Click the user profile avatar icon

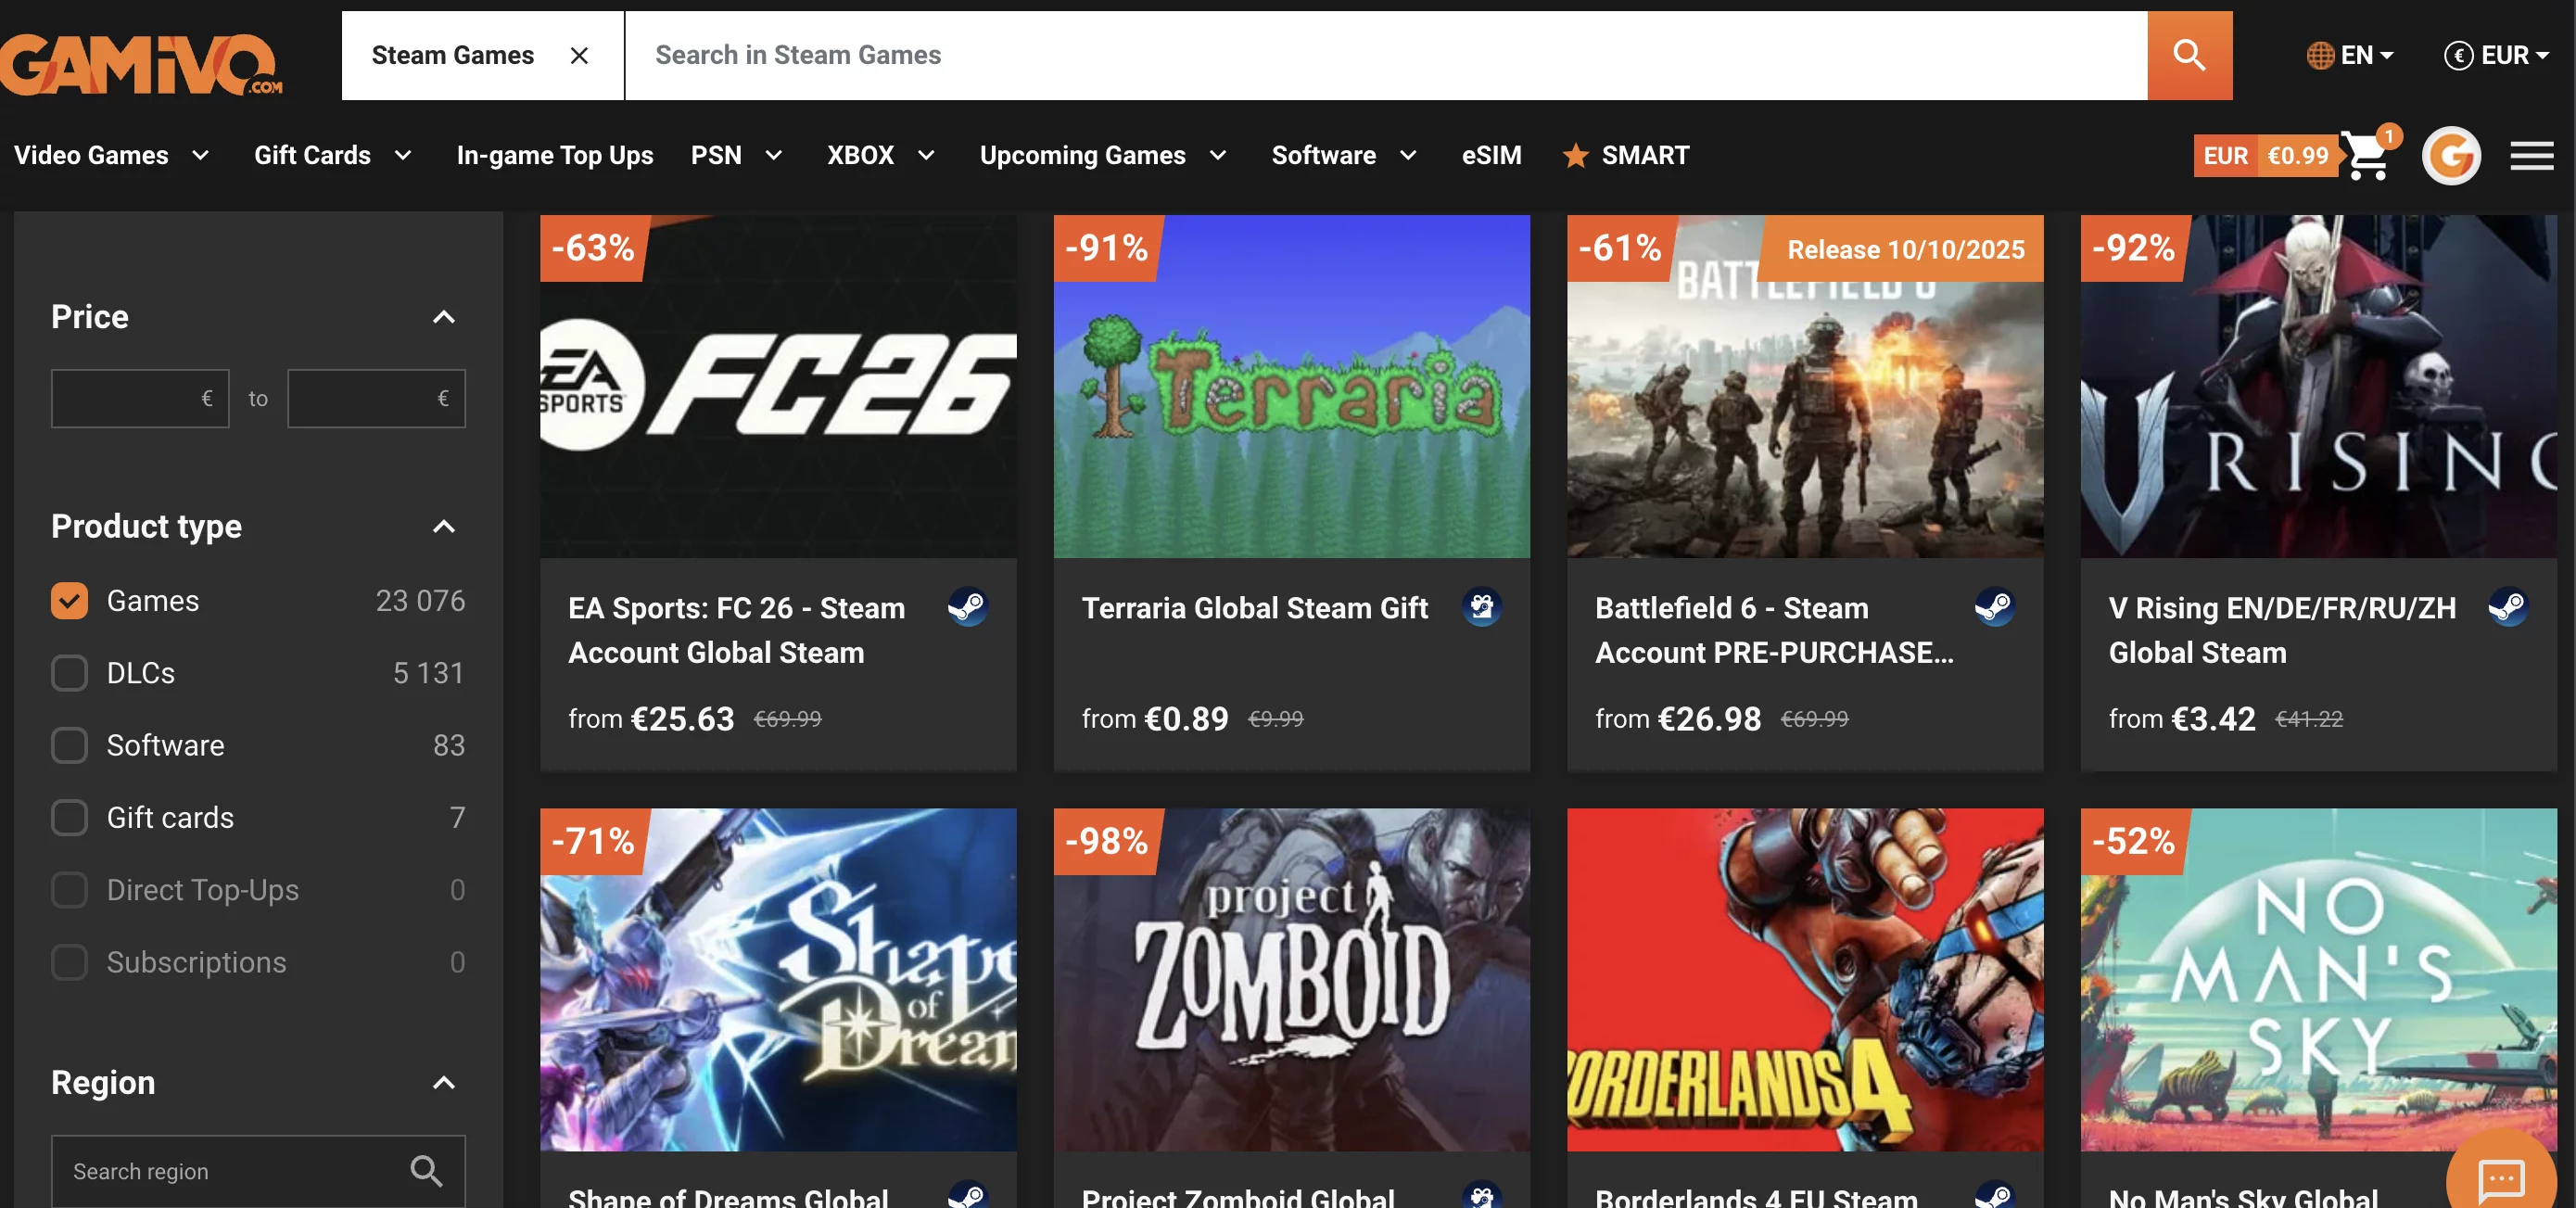click(2450, 156)
